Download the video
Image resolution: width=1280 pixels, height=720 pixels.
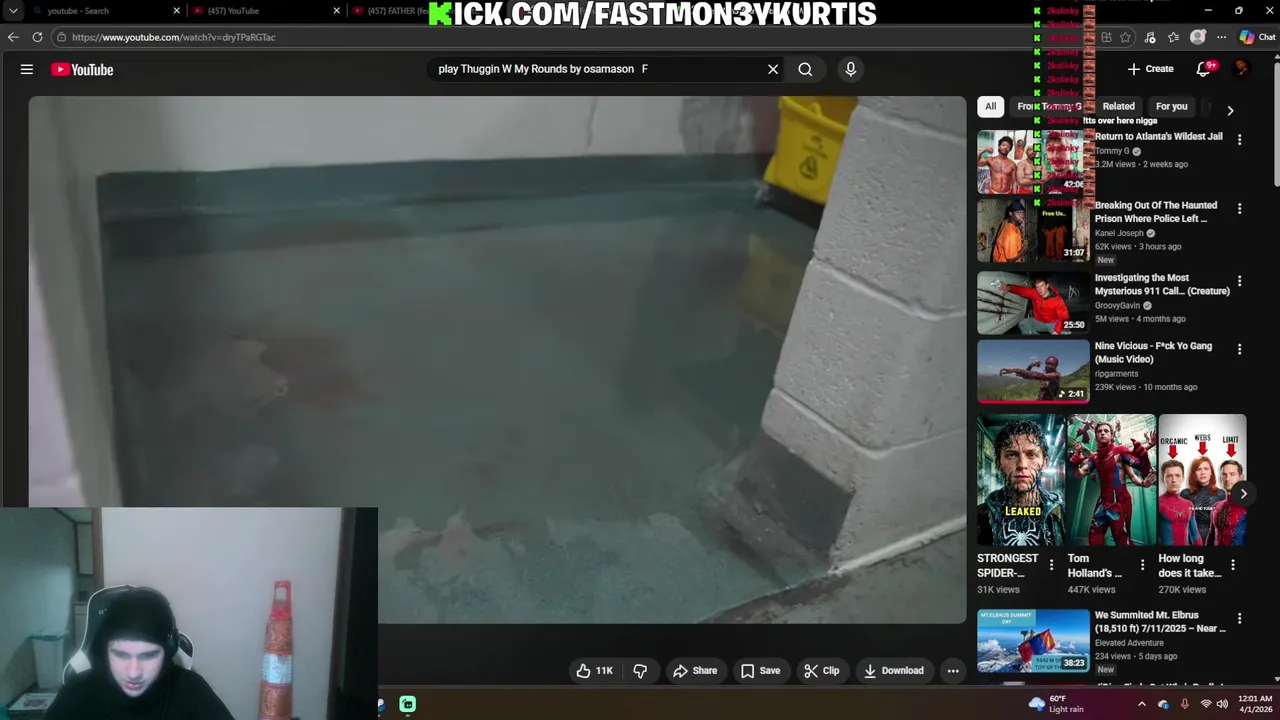tap(893, 671)
